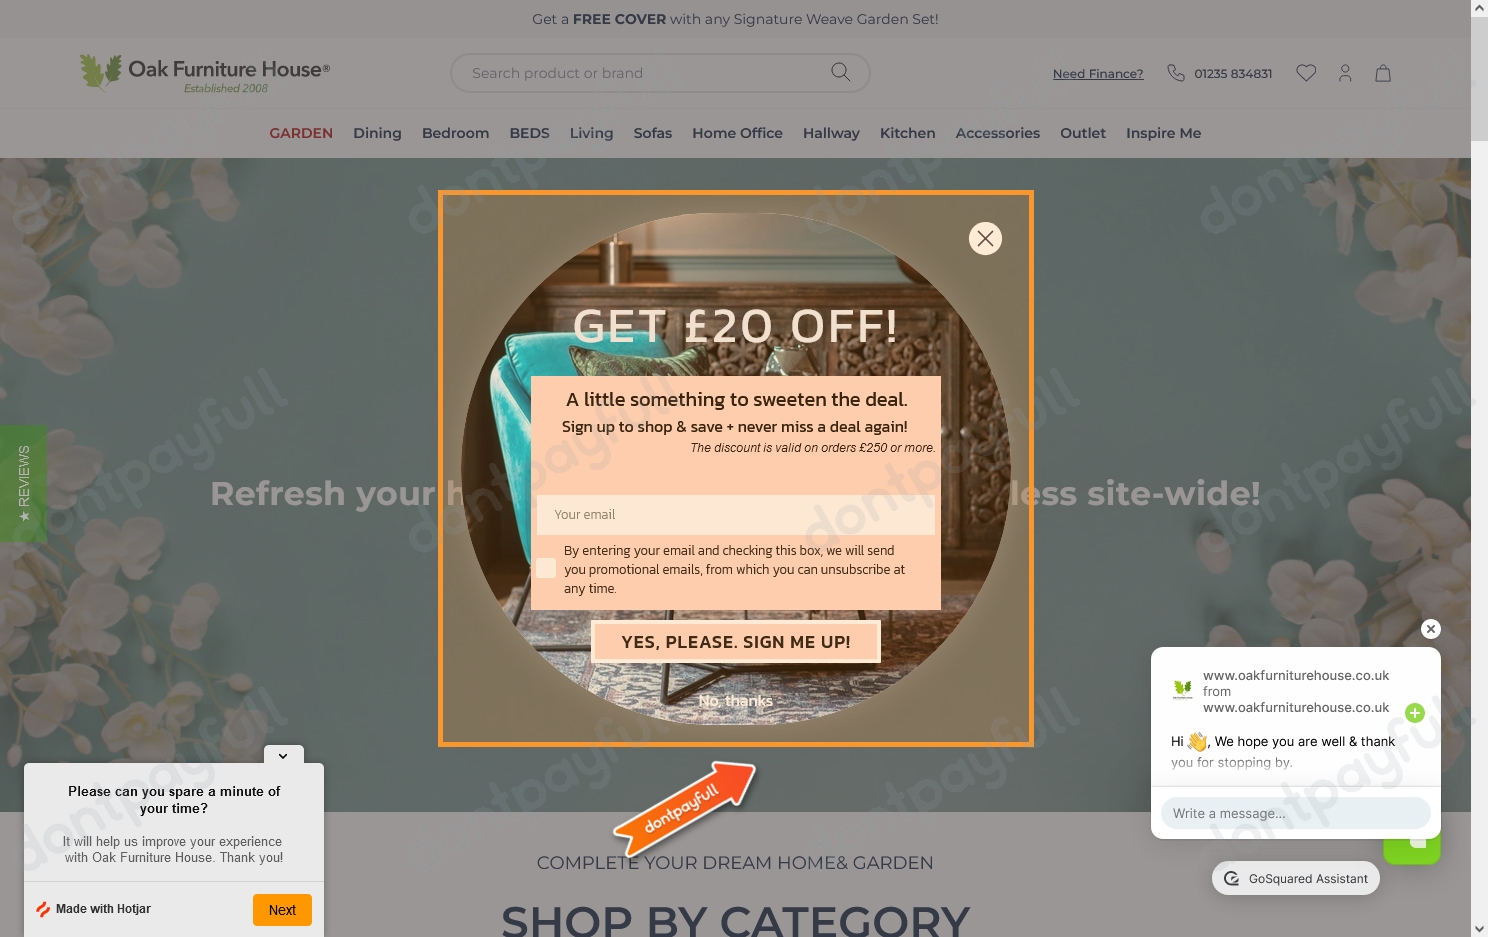Click the phone icon beside 01235 834831
This screenshot has width=1488, height=937.
pyautogui.click(x=1176, y=73)
